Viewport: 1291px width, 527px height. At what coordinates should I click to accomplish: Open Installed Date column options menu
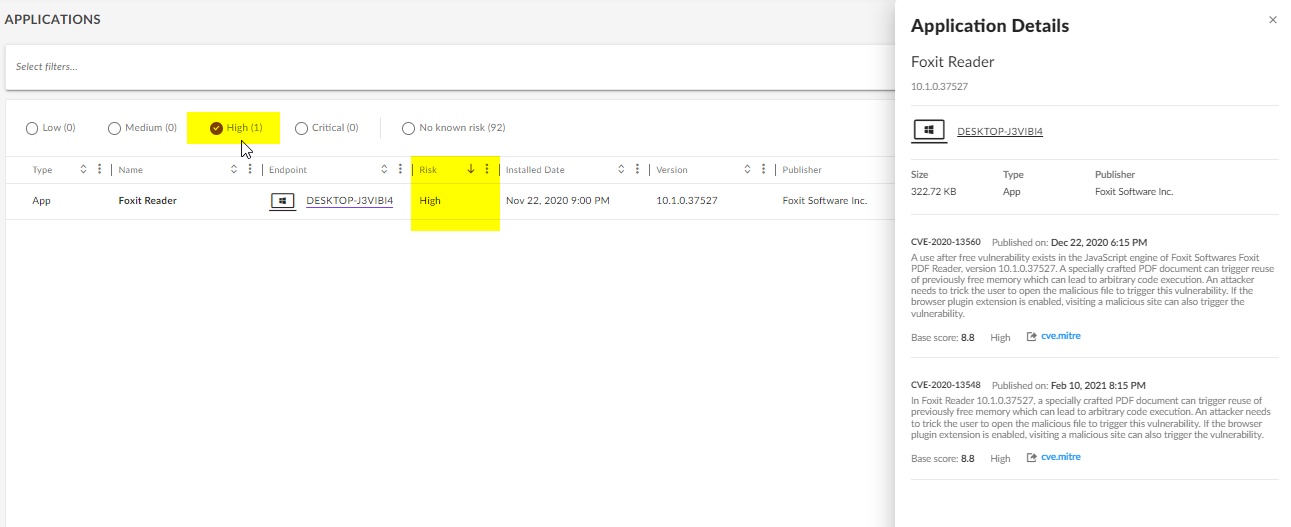point(636,170)
